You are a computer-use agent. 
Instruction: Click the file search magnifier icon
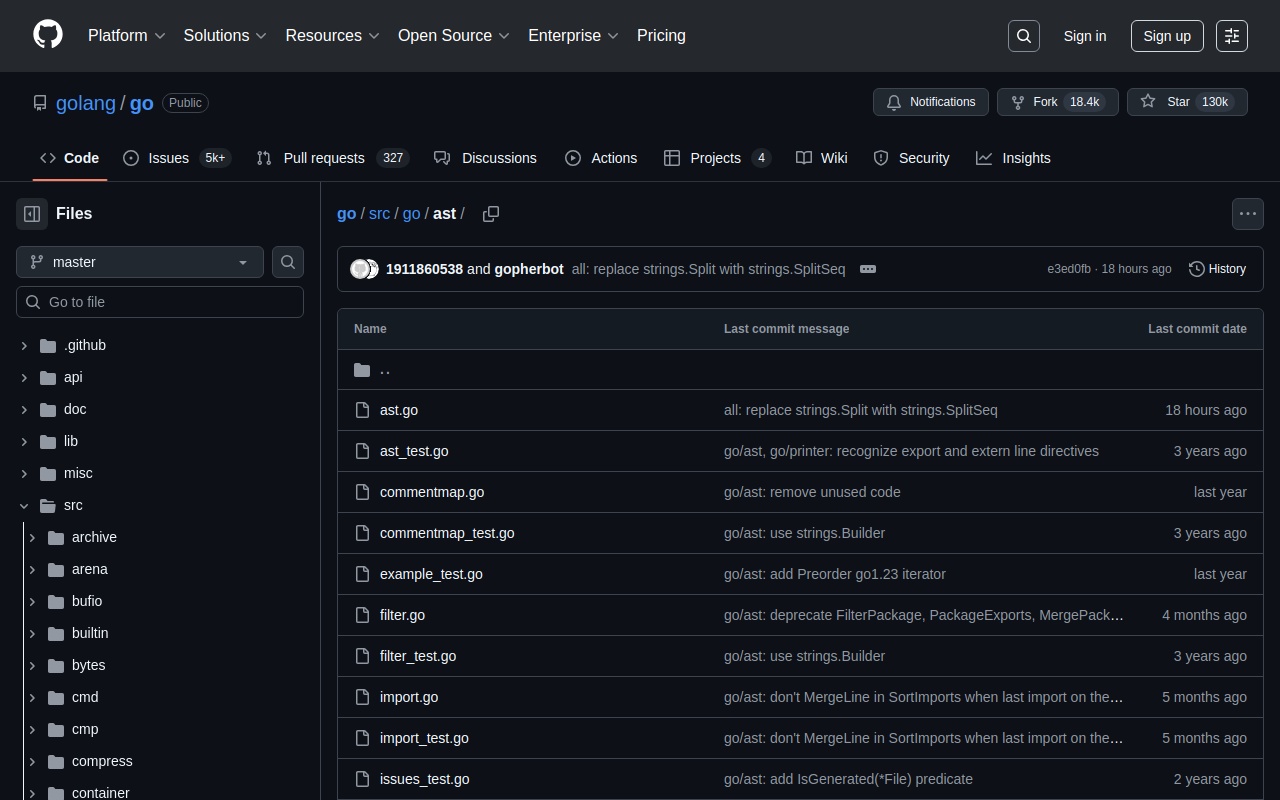pyautogui.click(x=288, y=262)
